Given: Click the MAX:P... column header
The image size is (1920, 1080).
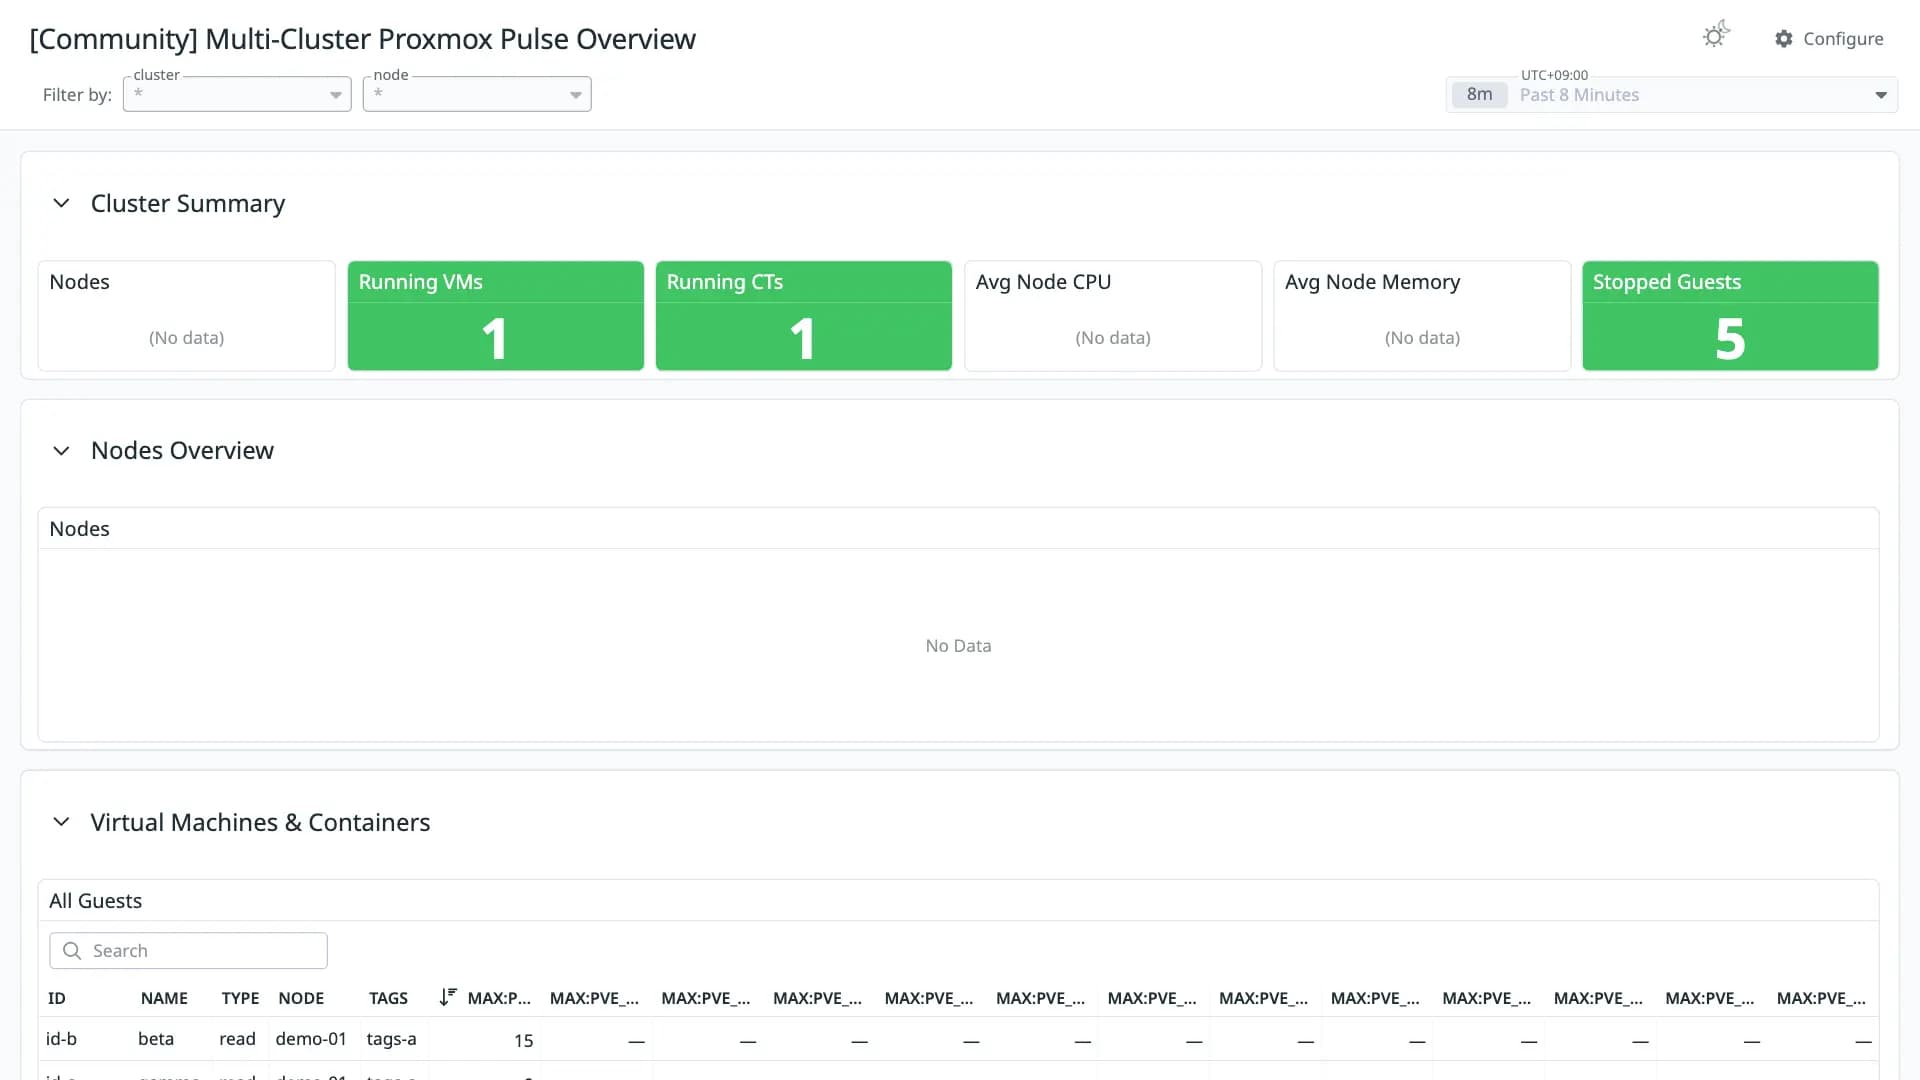Looking at the screenshot, I should click(x=499, y=998).
